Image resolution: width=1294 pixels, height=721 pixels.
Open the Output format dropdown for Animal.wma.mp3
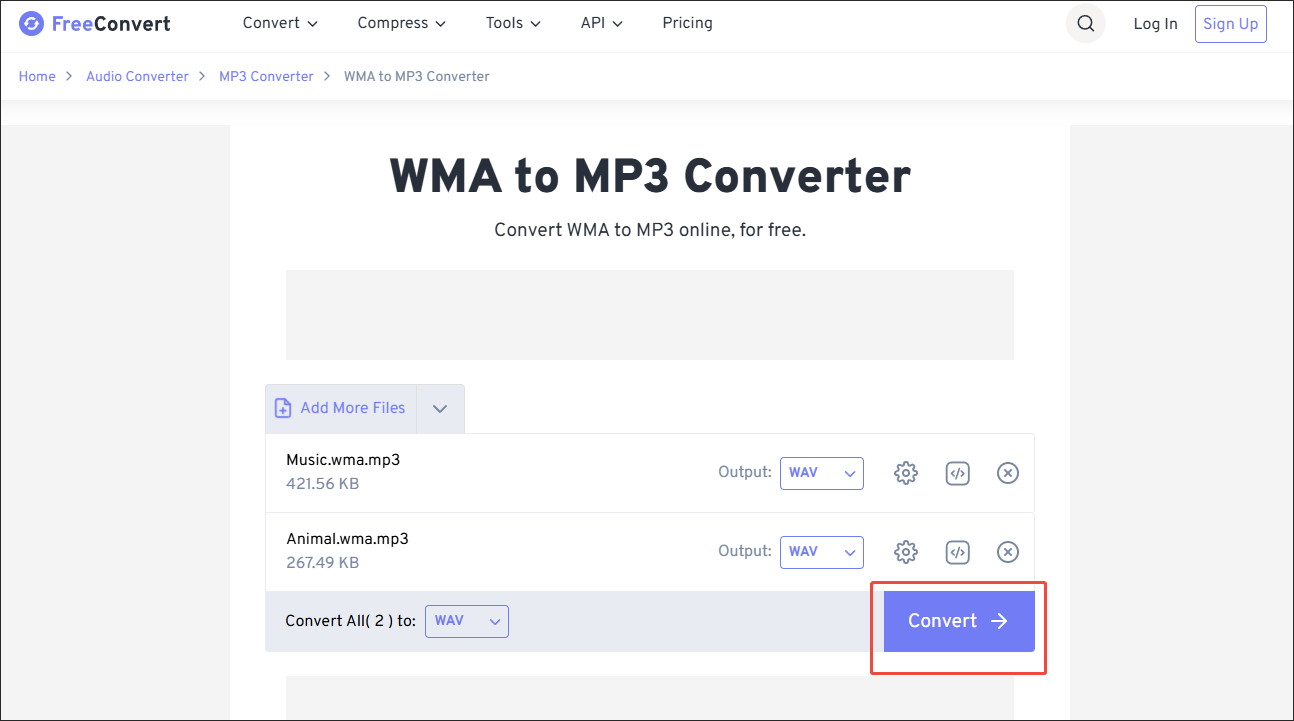click(821, 551)
